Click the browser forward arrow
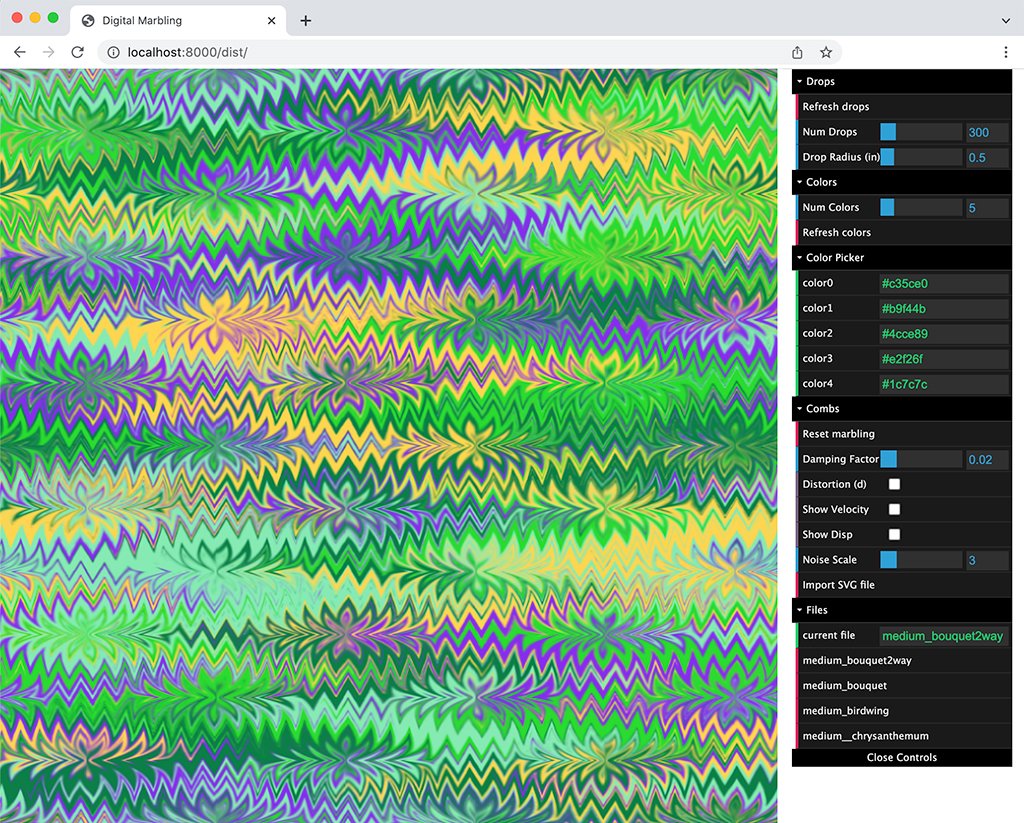Screen dimensions: 1024x823 point(48,52)
